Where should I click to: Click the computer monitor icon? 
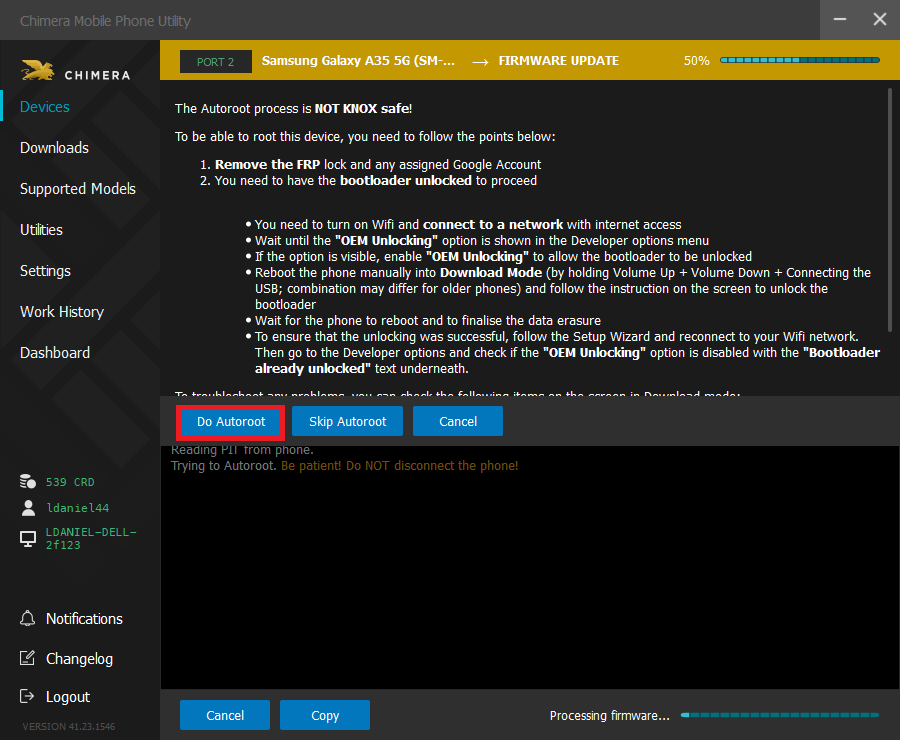click(28, 539)
